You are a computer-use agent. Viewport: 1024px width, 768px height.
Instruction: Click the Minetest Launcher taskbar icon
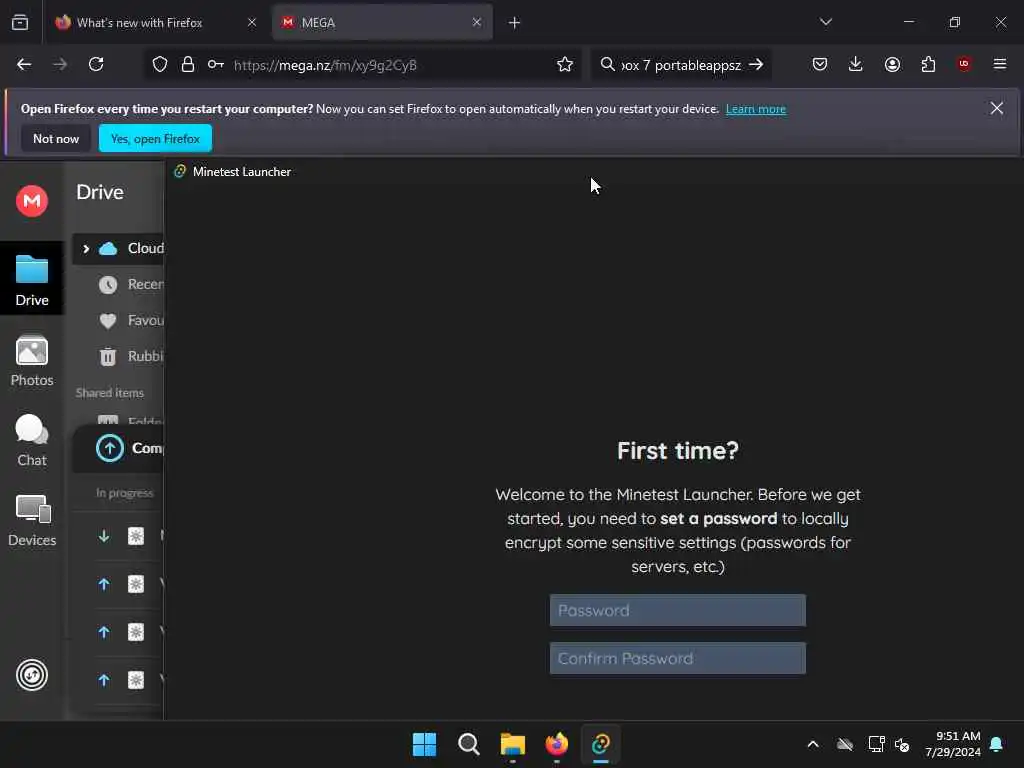(x=601, y=744)
